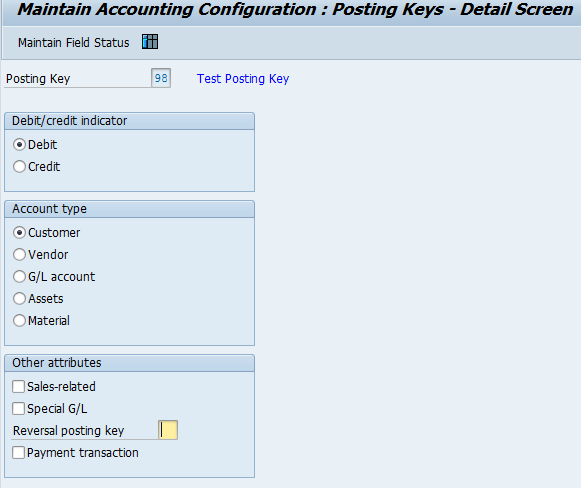Select Material account type
The height and width of the screenshot is (488, 581).
coord(19,321)
